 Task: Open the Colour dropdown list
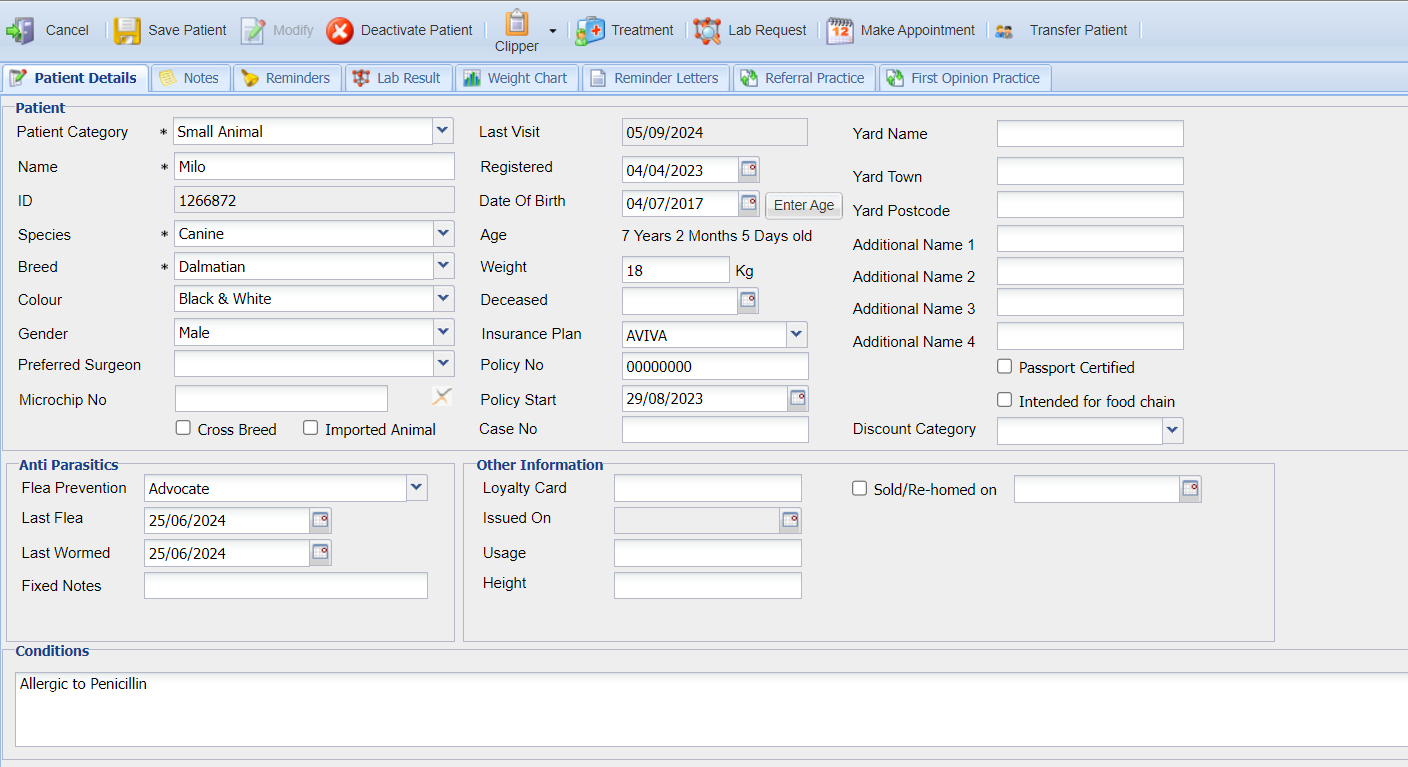pyautogui.click(x=443, y=299)
